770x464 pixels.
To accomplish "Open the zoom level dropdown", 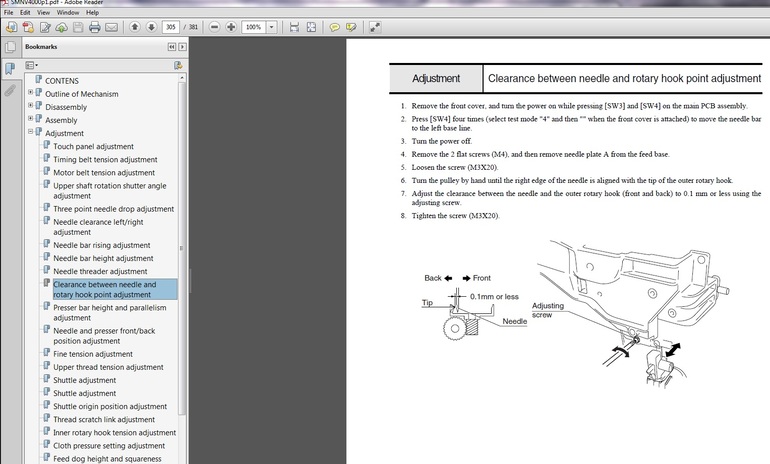I will (x=272, y=27).
